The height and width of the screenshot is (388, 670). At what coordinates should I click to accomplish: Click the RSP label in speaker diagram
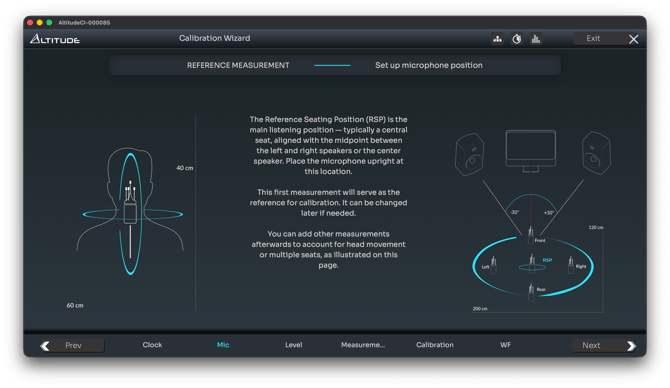tap(547, 260)
